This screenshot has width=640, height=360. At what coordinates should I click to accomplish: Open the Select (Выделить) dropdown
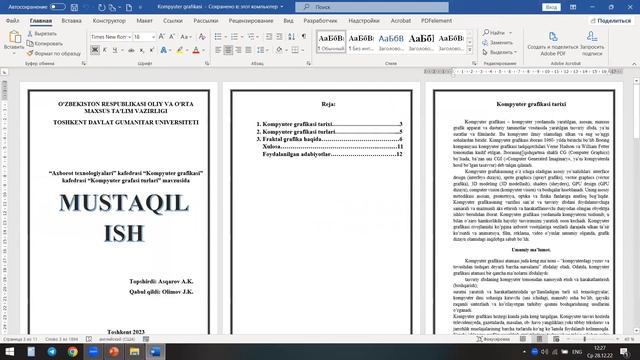point(500,52)
